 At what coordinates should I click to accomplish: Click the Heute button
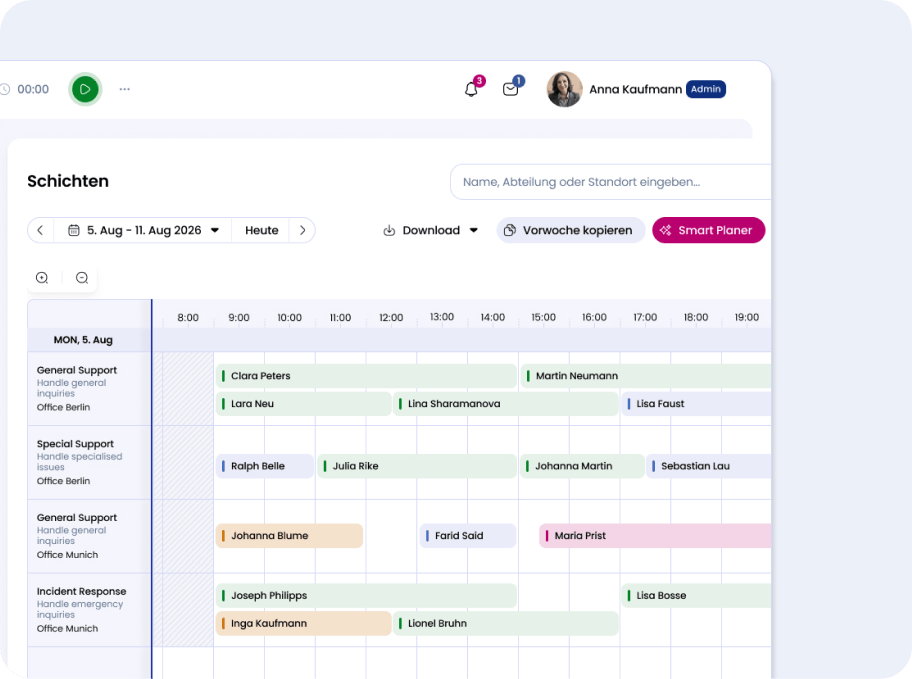(261, 230)
